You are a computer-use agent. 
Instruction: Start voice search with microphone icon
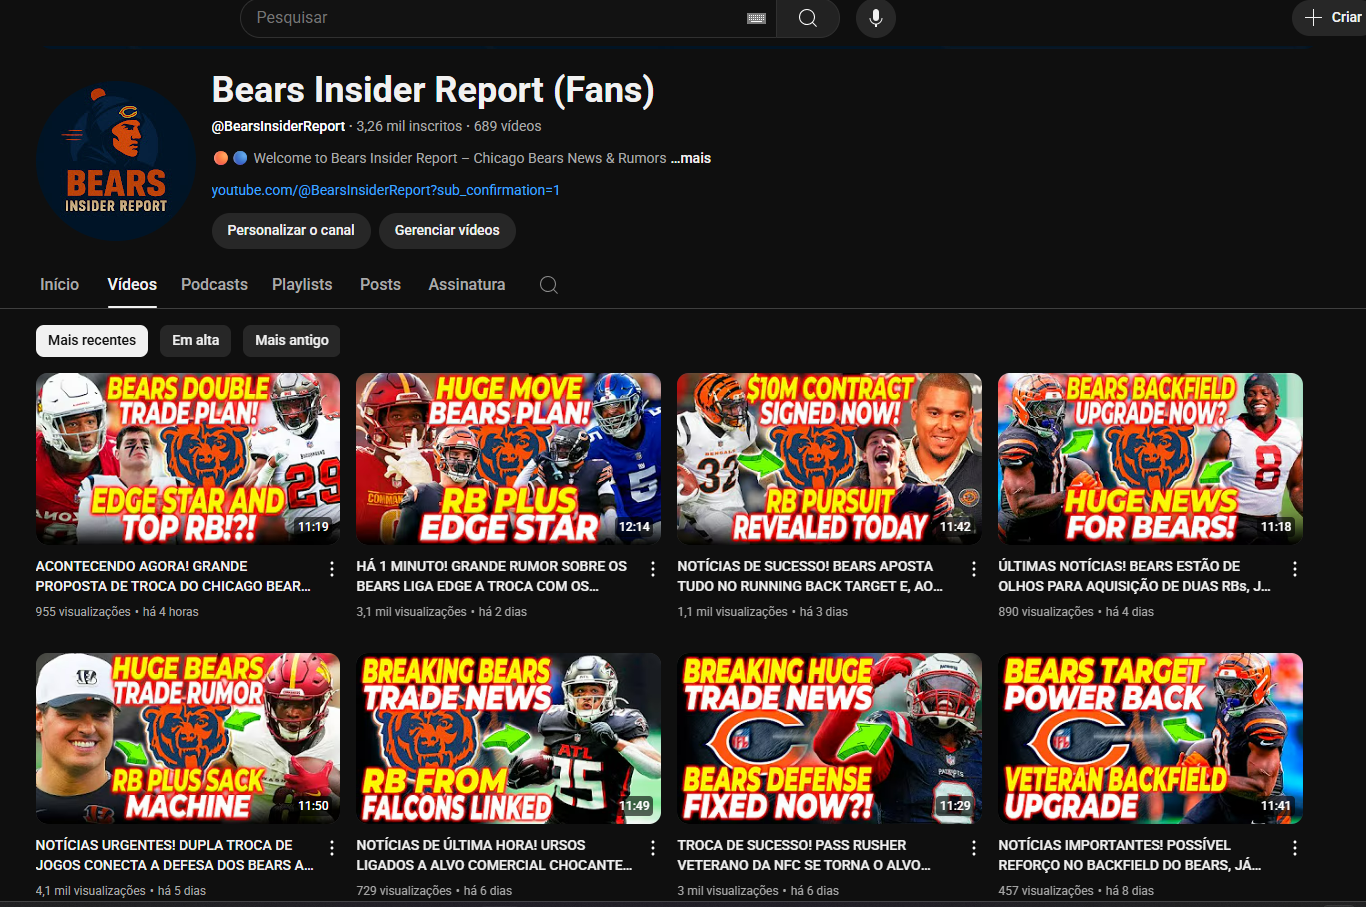pyautogui.click(x=876, y=18)
